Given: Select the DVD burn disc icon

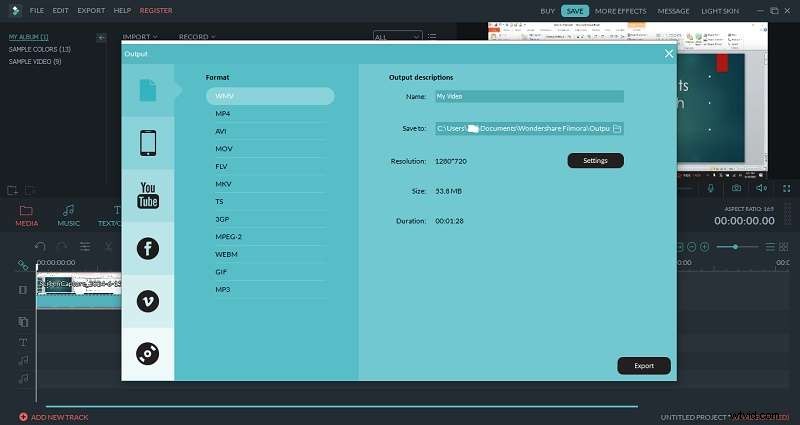Looking at the screenshot, I should (148, 353).
